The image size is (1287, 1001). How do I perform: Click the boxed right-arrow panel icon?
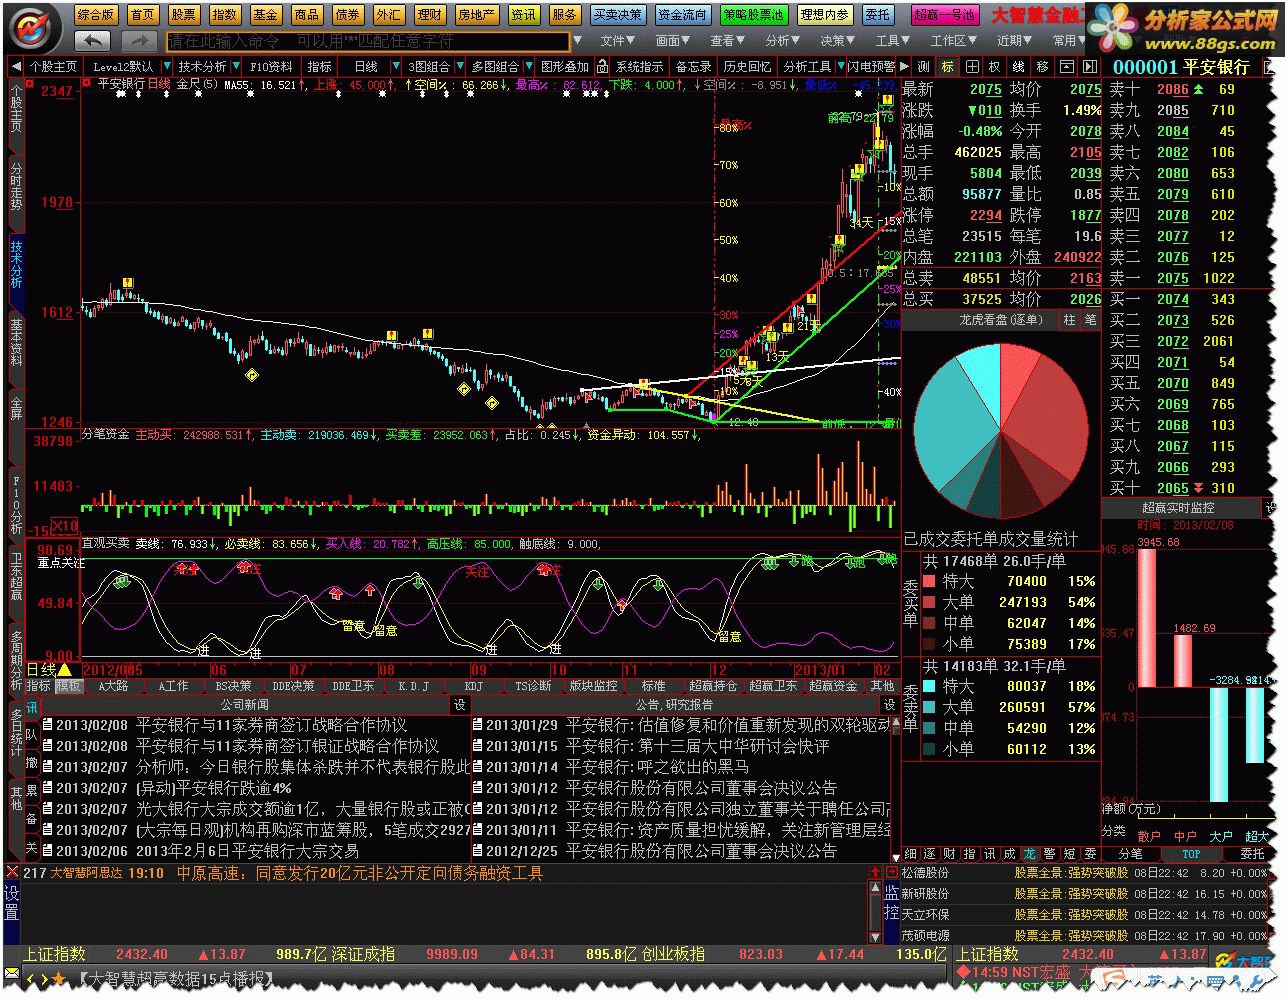click(x=1088, y=67)
